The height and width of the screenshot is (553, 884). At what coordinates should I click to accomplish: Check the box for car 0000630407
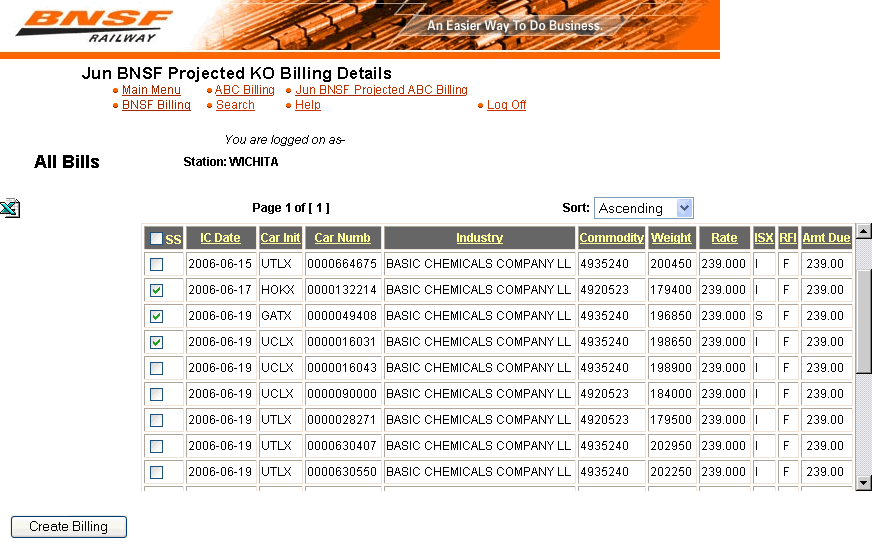coord(157,446)
